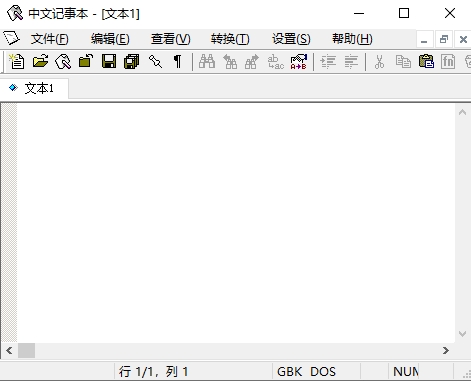Click the A→B conversion toolbar icon

[298, 62]
